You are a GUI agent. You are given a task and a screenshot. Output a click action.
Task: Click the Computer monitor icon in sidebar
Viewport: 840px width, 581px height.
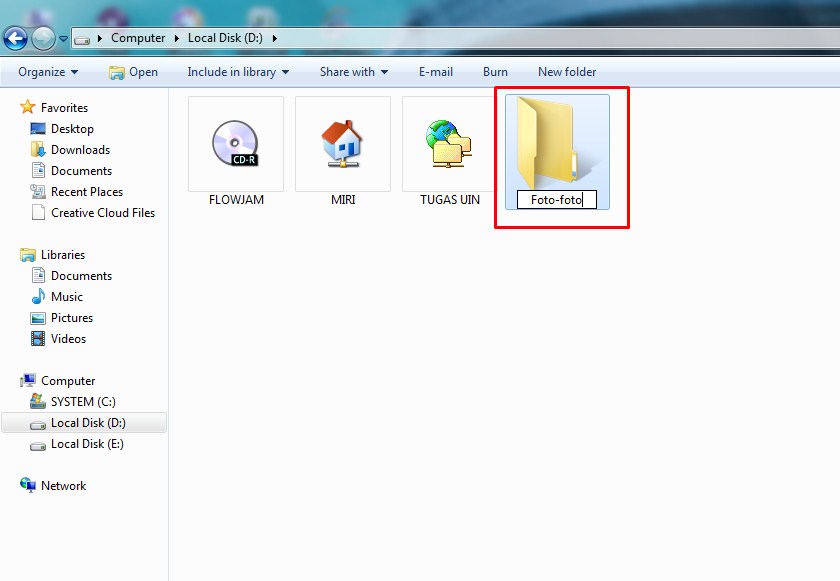[28, 381]
